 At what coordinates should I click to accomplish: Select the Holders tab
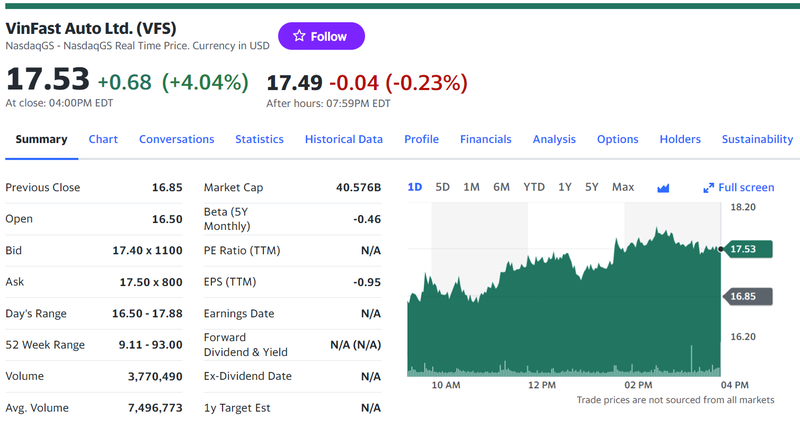click(680, 139)
